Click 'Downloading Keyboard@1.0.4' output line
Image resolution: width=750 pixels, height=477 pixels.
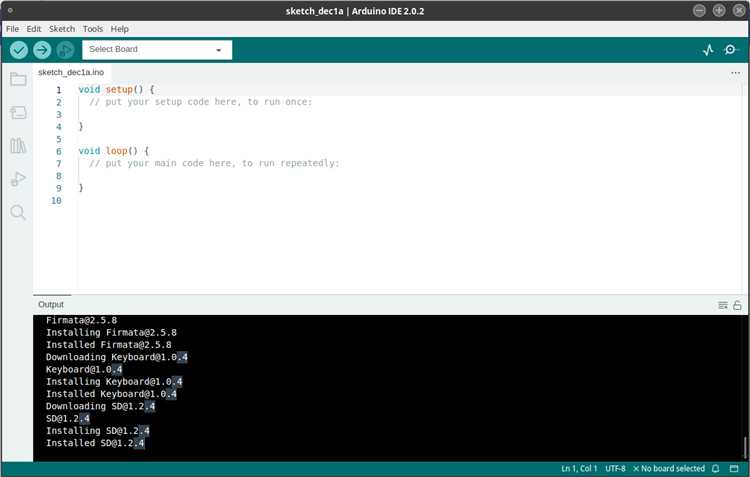tap(117, 357)
